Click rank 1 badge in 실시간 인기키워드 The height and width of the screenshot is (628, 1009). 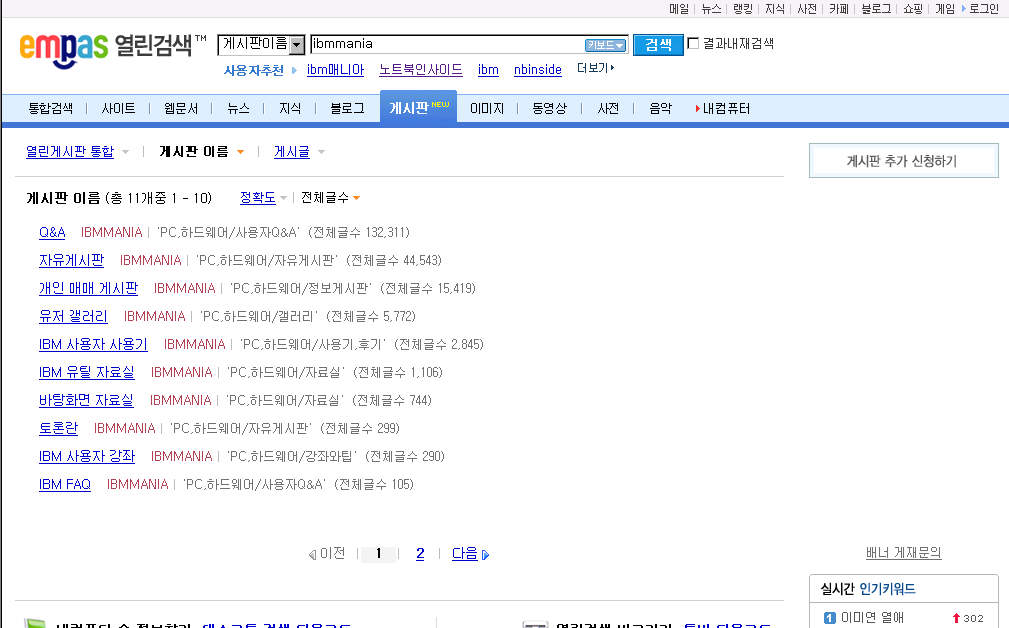(x=829, y=618)
